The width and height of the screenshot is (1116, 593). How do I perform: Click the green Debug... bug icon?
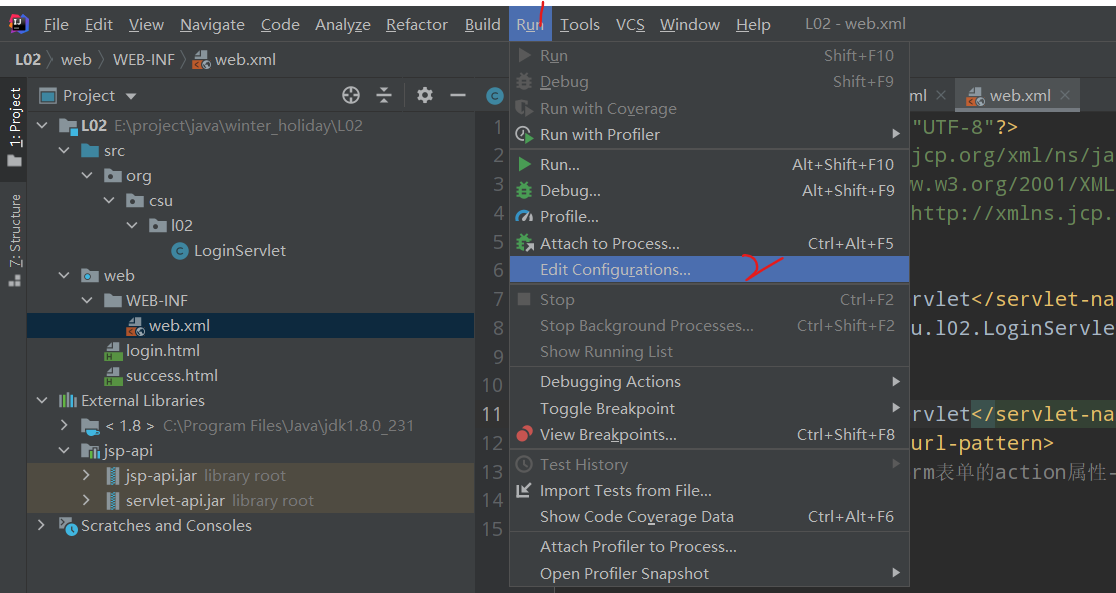[524, 191]
